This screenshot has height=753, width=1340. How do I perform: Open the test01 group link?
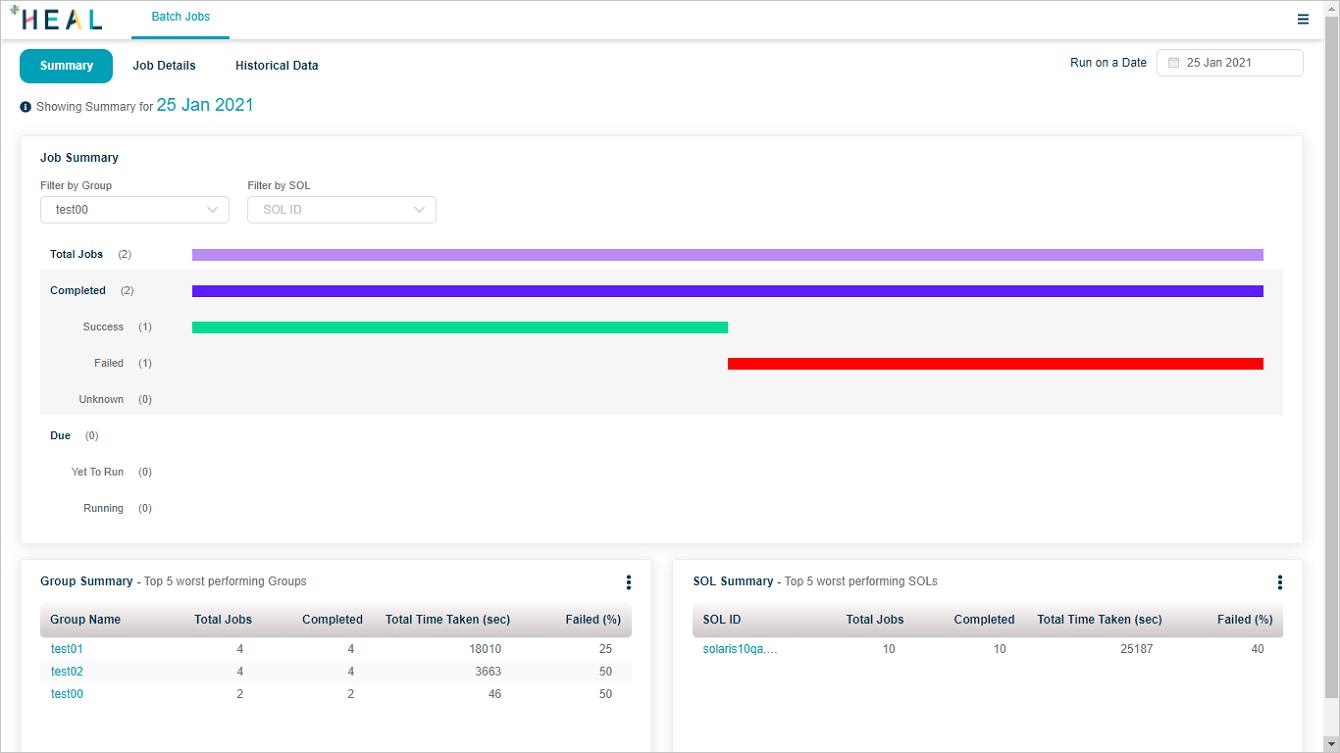pos(67,649)
